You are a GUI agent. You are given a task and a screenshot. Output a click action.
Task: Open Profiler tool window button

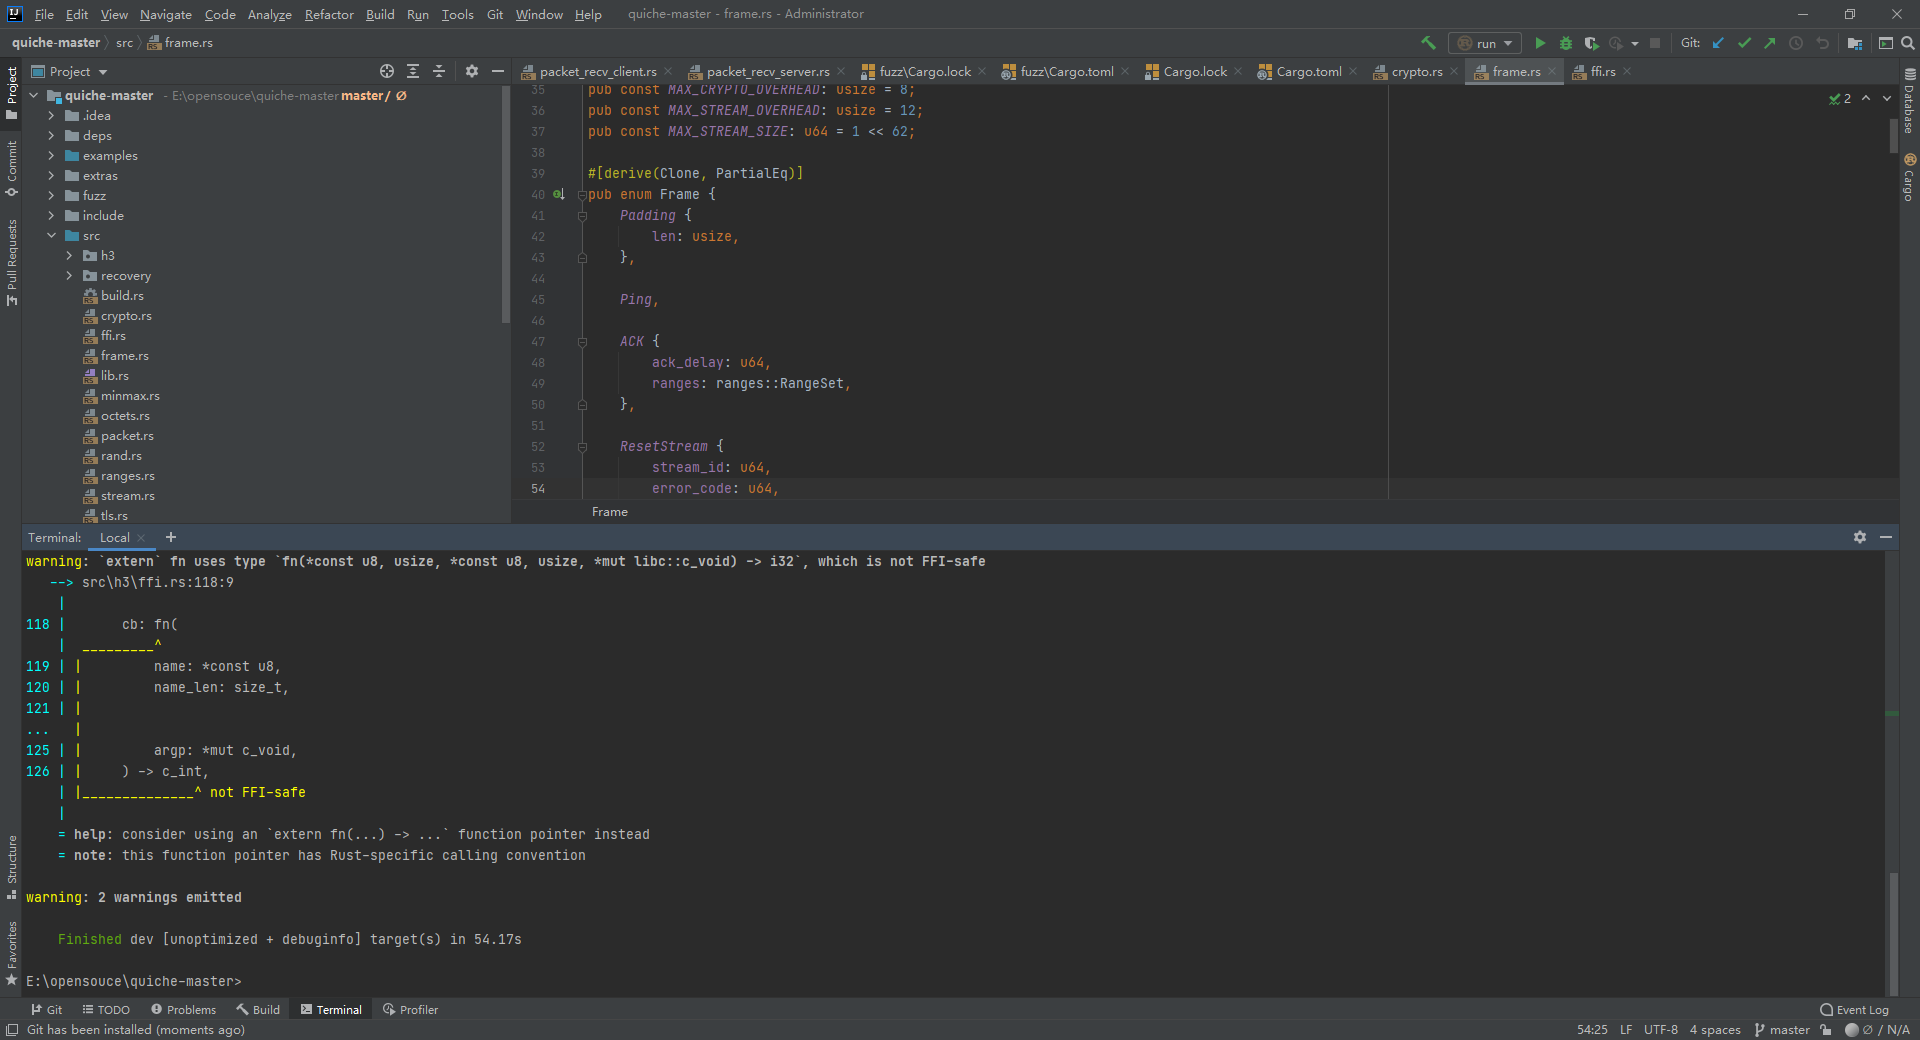coord(411,1010)
